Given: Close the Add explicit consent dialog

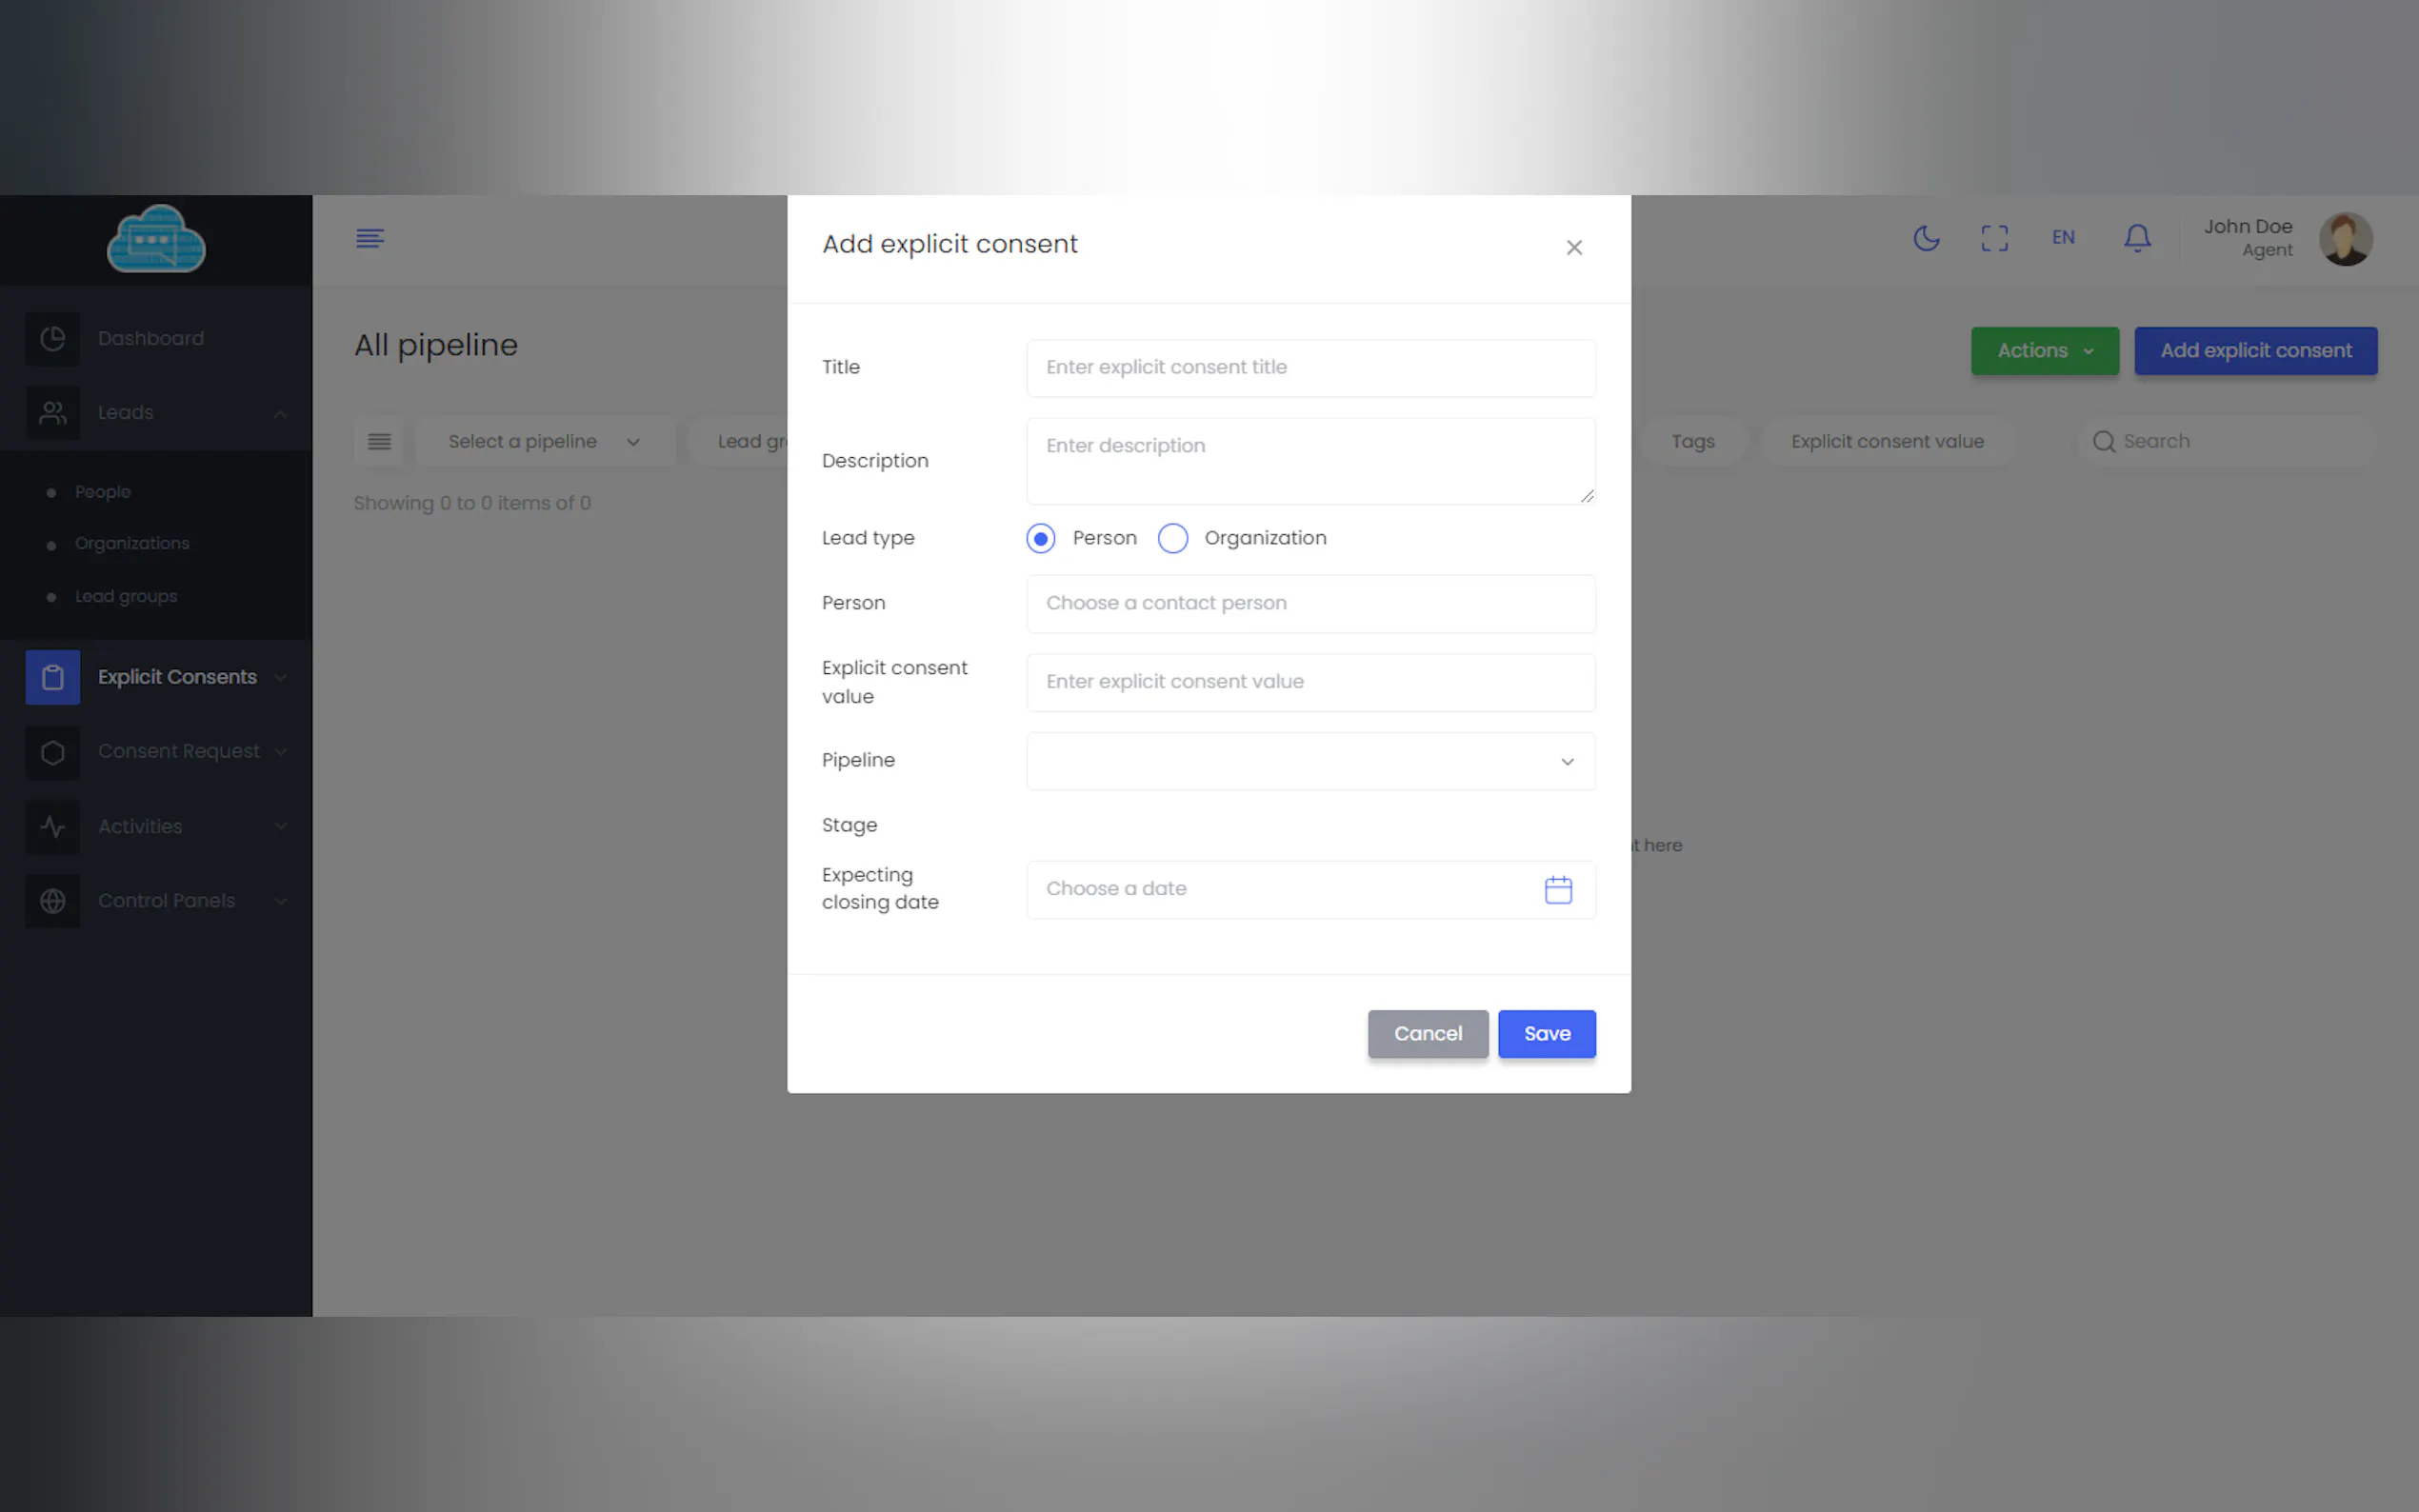Looking at the screenshot, I should [1574, 247].
